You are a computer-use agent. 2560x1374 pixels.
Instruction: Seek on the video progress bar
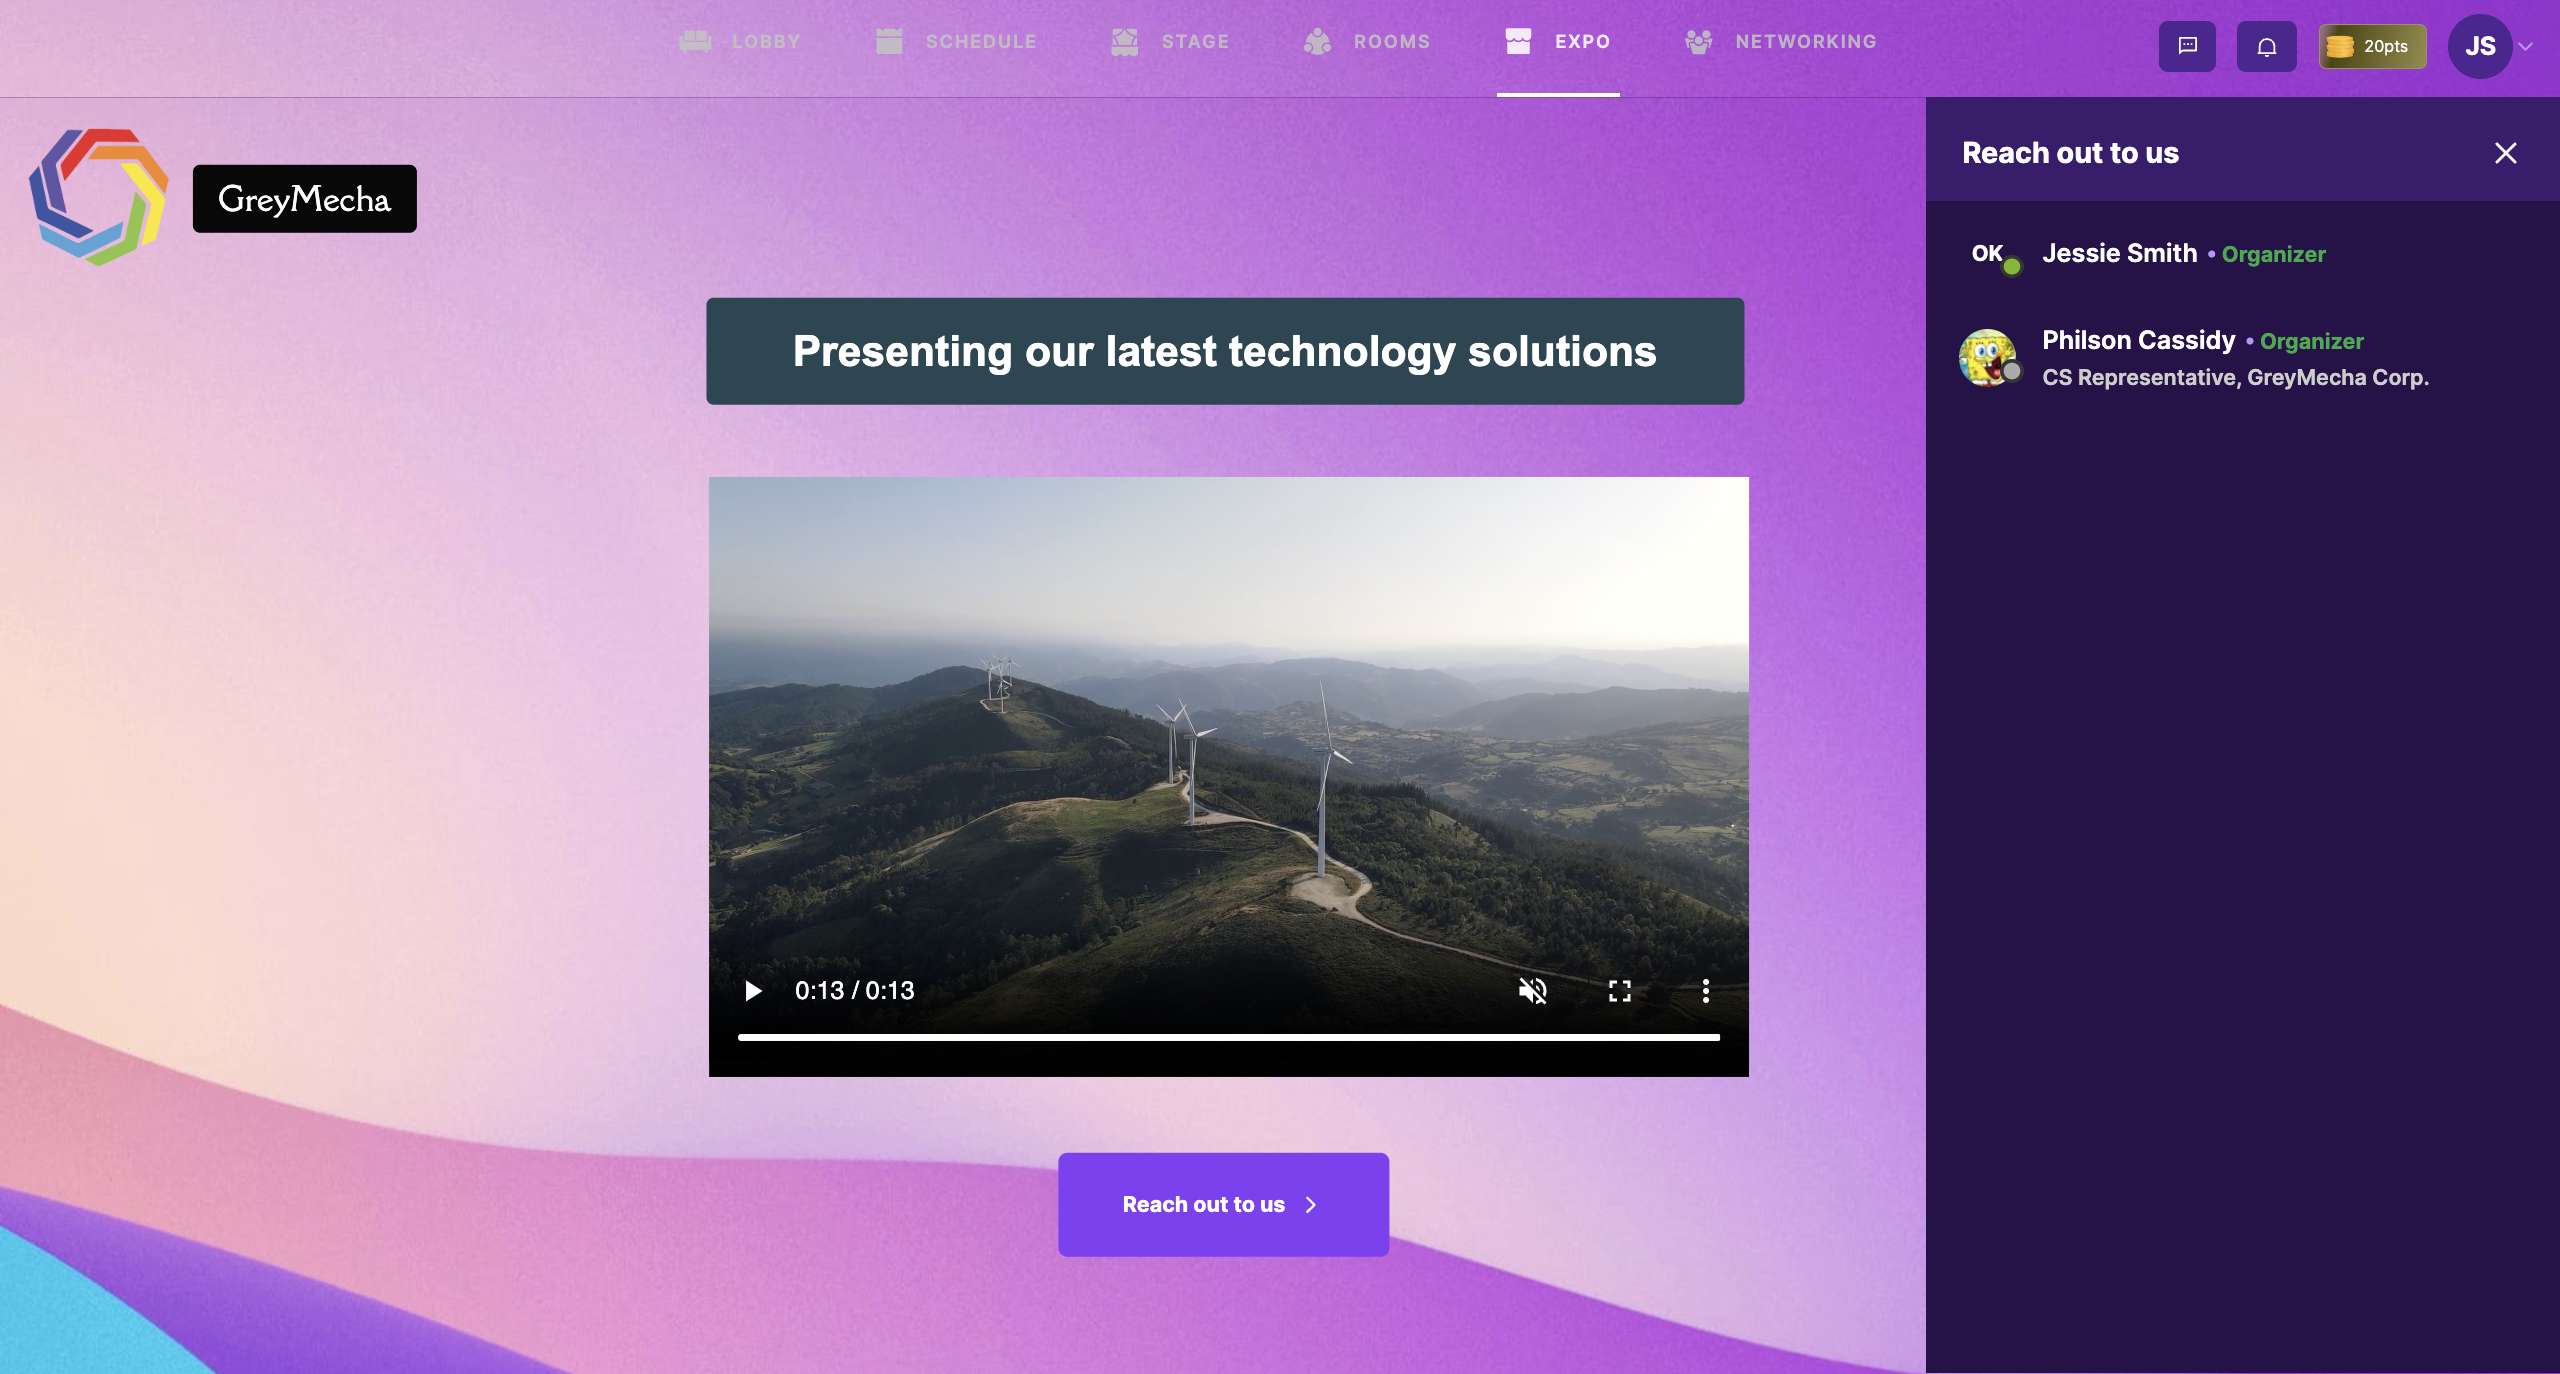tap(1228, 1037)
